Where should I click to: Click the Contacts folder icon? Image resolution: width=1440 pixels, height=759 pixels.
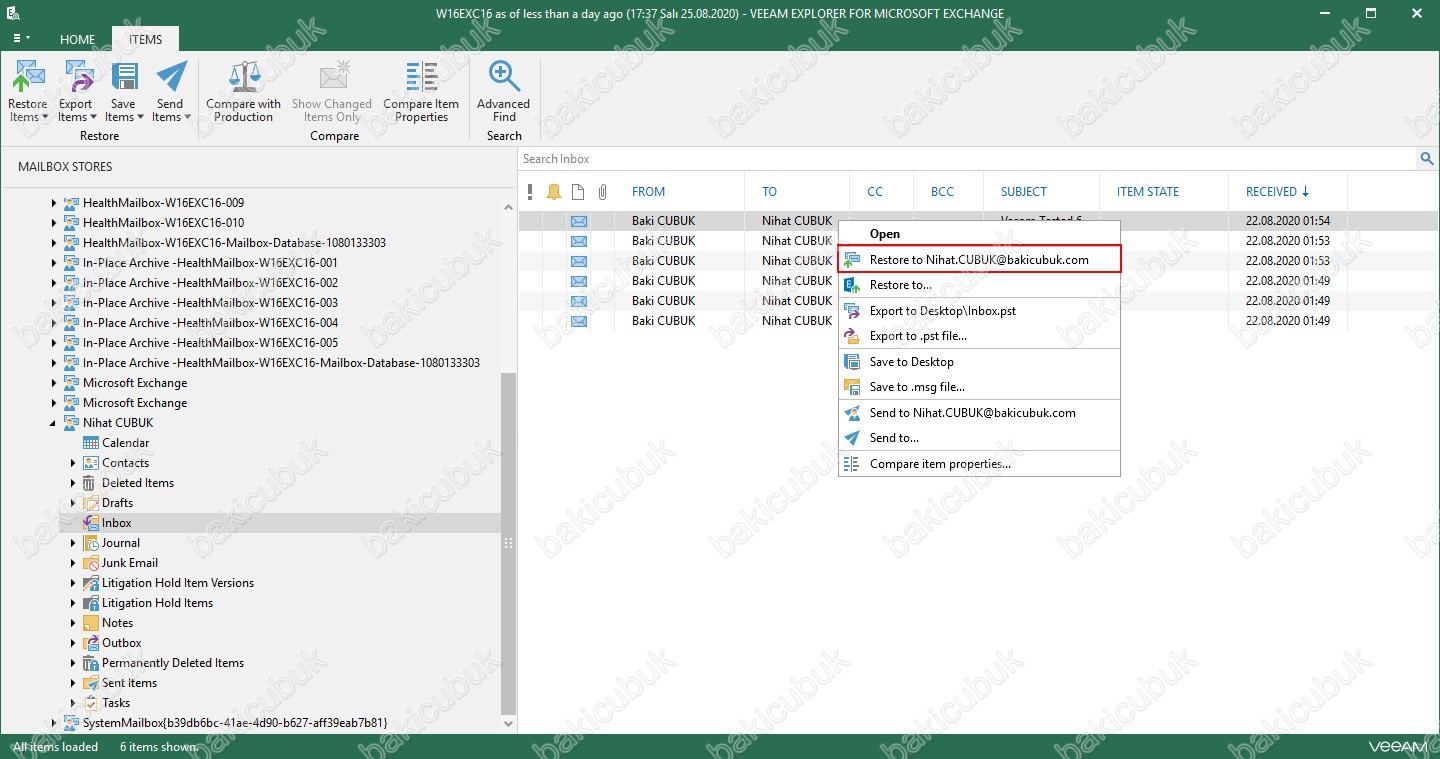tap(91, 463)
